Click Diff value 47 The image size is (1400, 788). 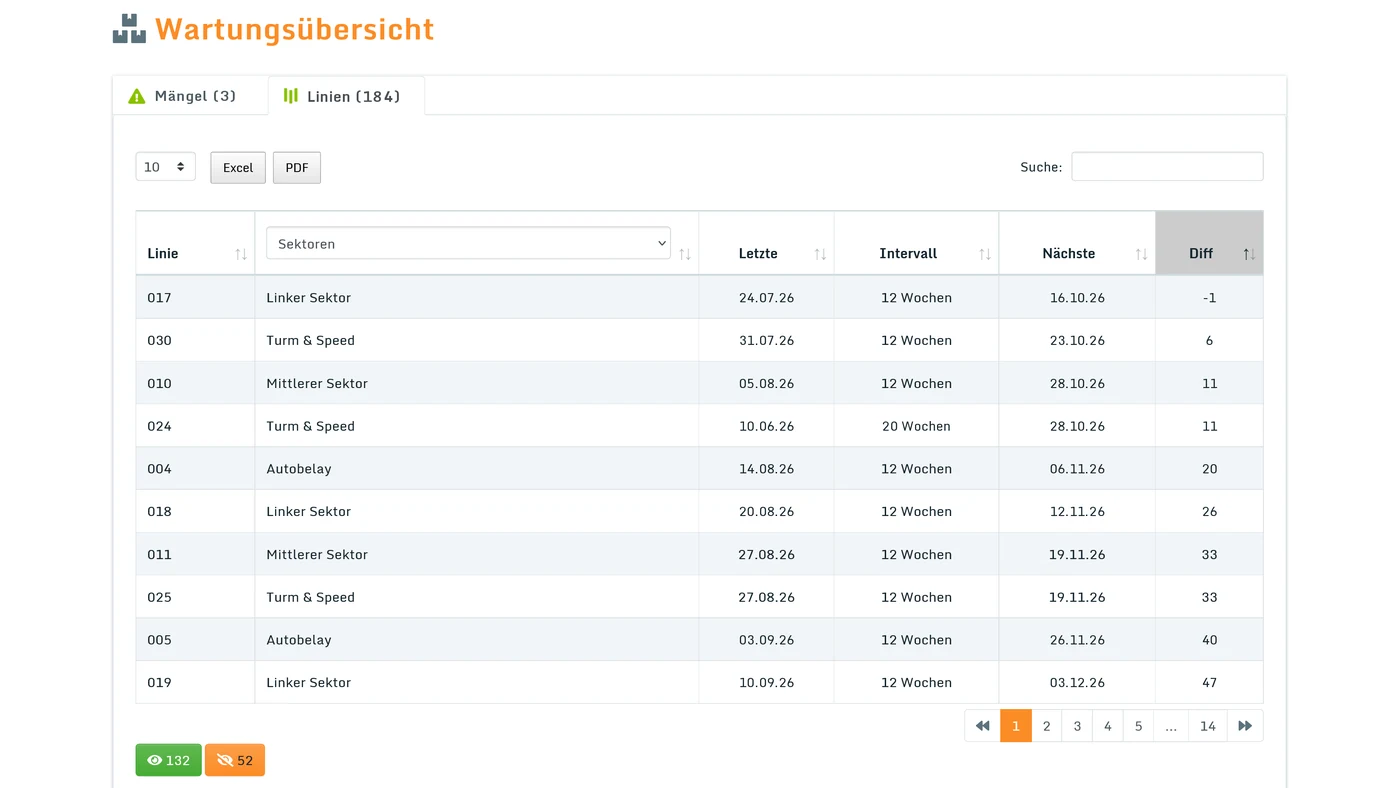point(1209,683)
